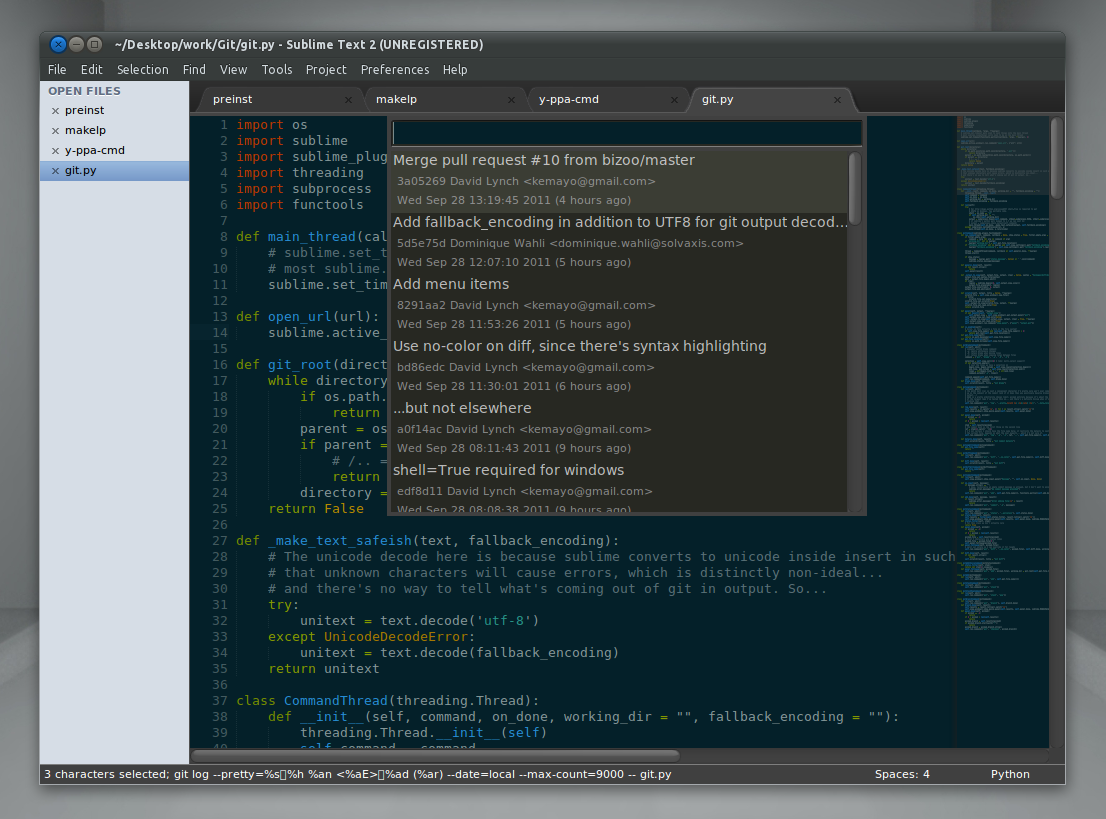
Task: Minimize the Sublime Text window
Action: [x=76, y=44]
